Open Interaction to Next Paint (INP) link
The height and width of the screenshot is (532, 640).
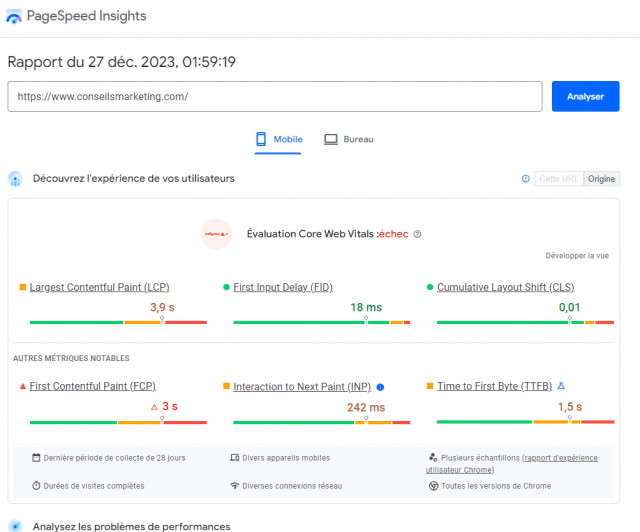pyautogui.click(x=302, y=387)
